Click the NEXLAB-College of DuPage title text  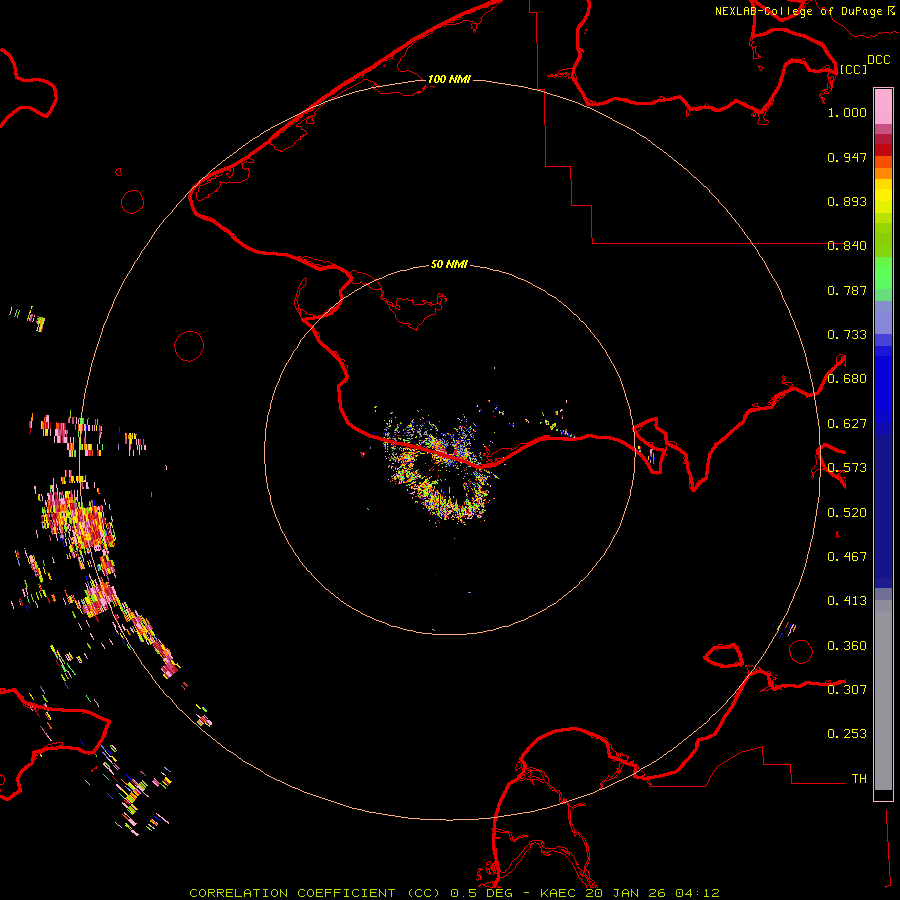tap(798, 11)
